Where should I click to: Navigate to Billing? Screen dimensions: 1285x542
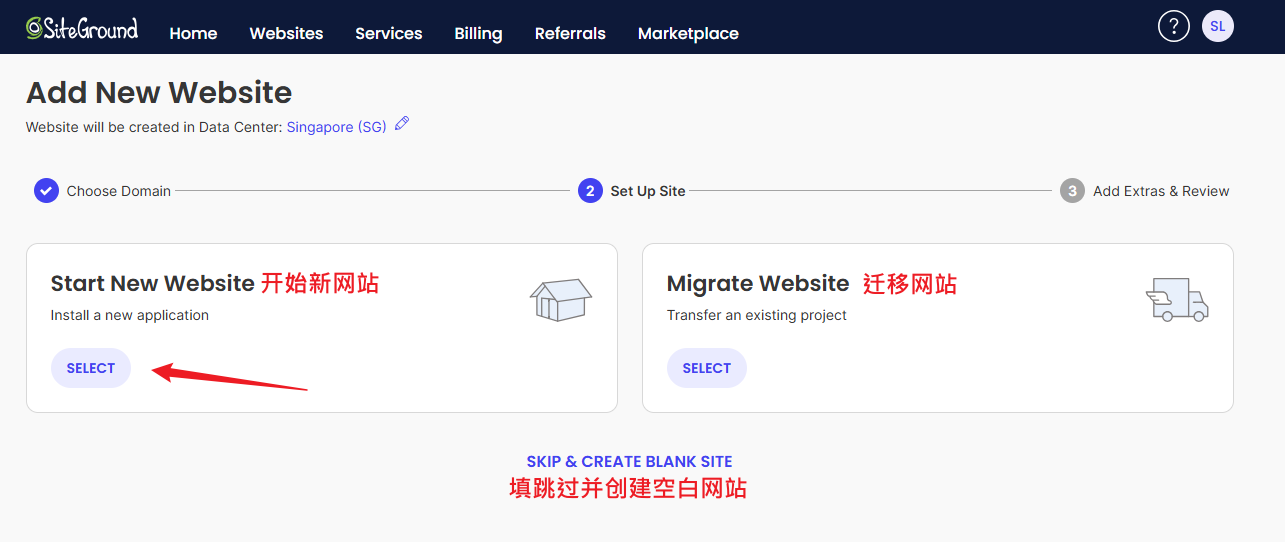478,33
